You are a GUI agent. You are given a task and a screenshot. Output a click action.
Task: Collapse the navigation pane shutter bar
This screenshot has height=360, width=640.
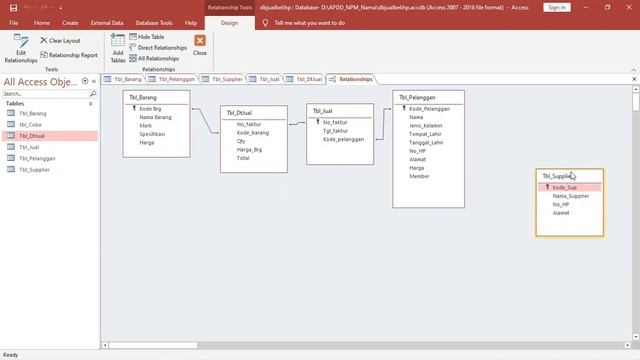click(94, 81)
